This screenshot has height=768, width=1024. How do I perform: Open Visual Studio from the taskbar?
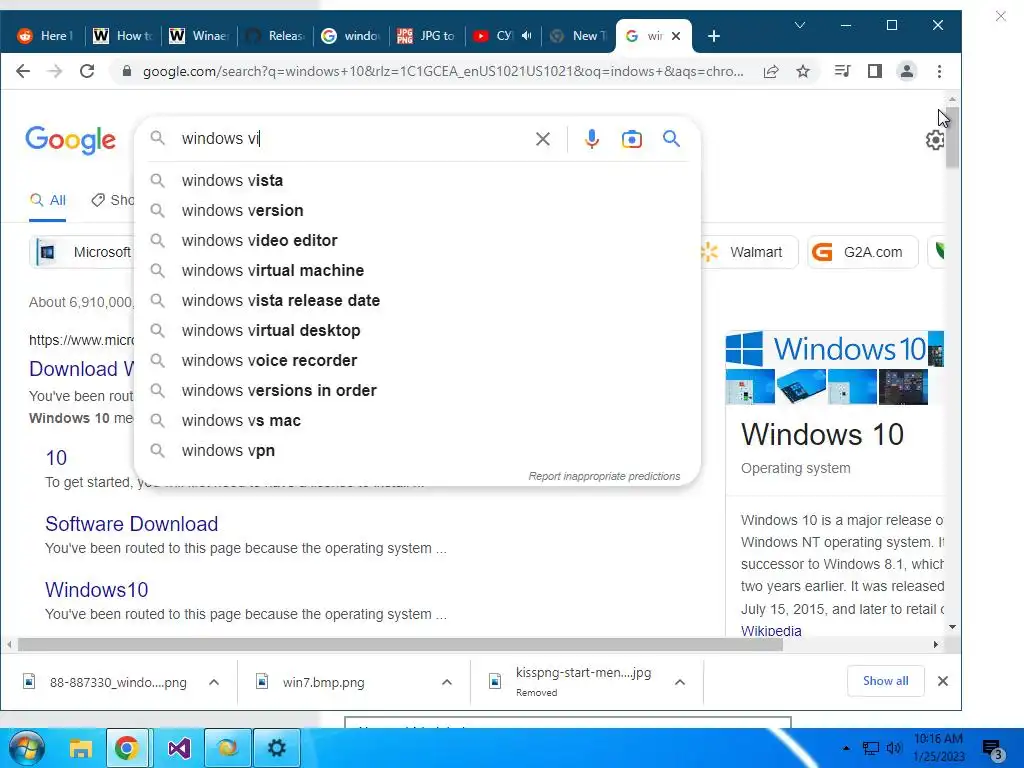point(178,748)
